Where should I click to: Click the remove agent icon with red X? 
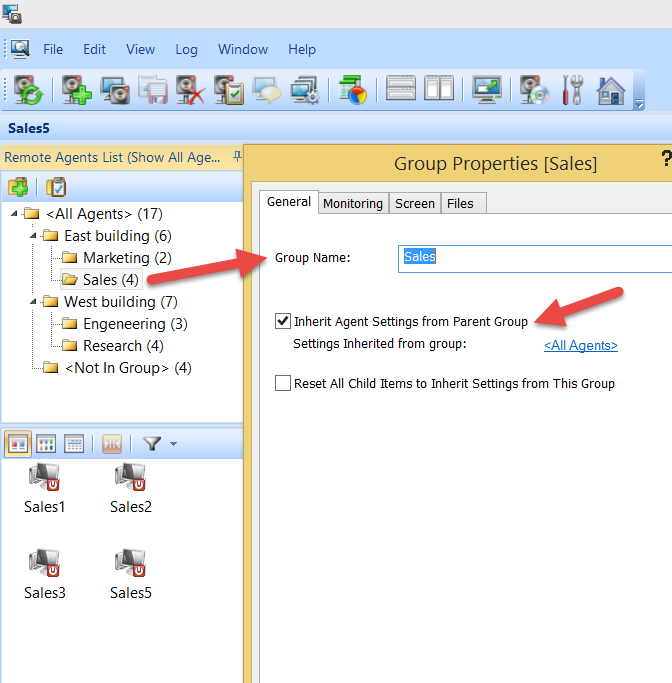(191, 90)
